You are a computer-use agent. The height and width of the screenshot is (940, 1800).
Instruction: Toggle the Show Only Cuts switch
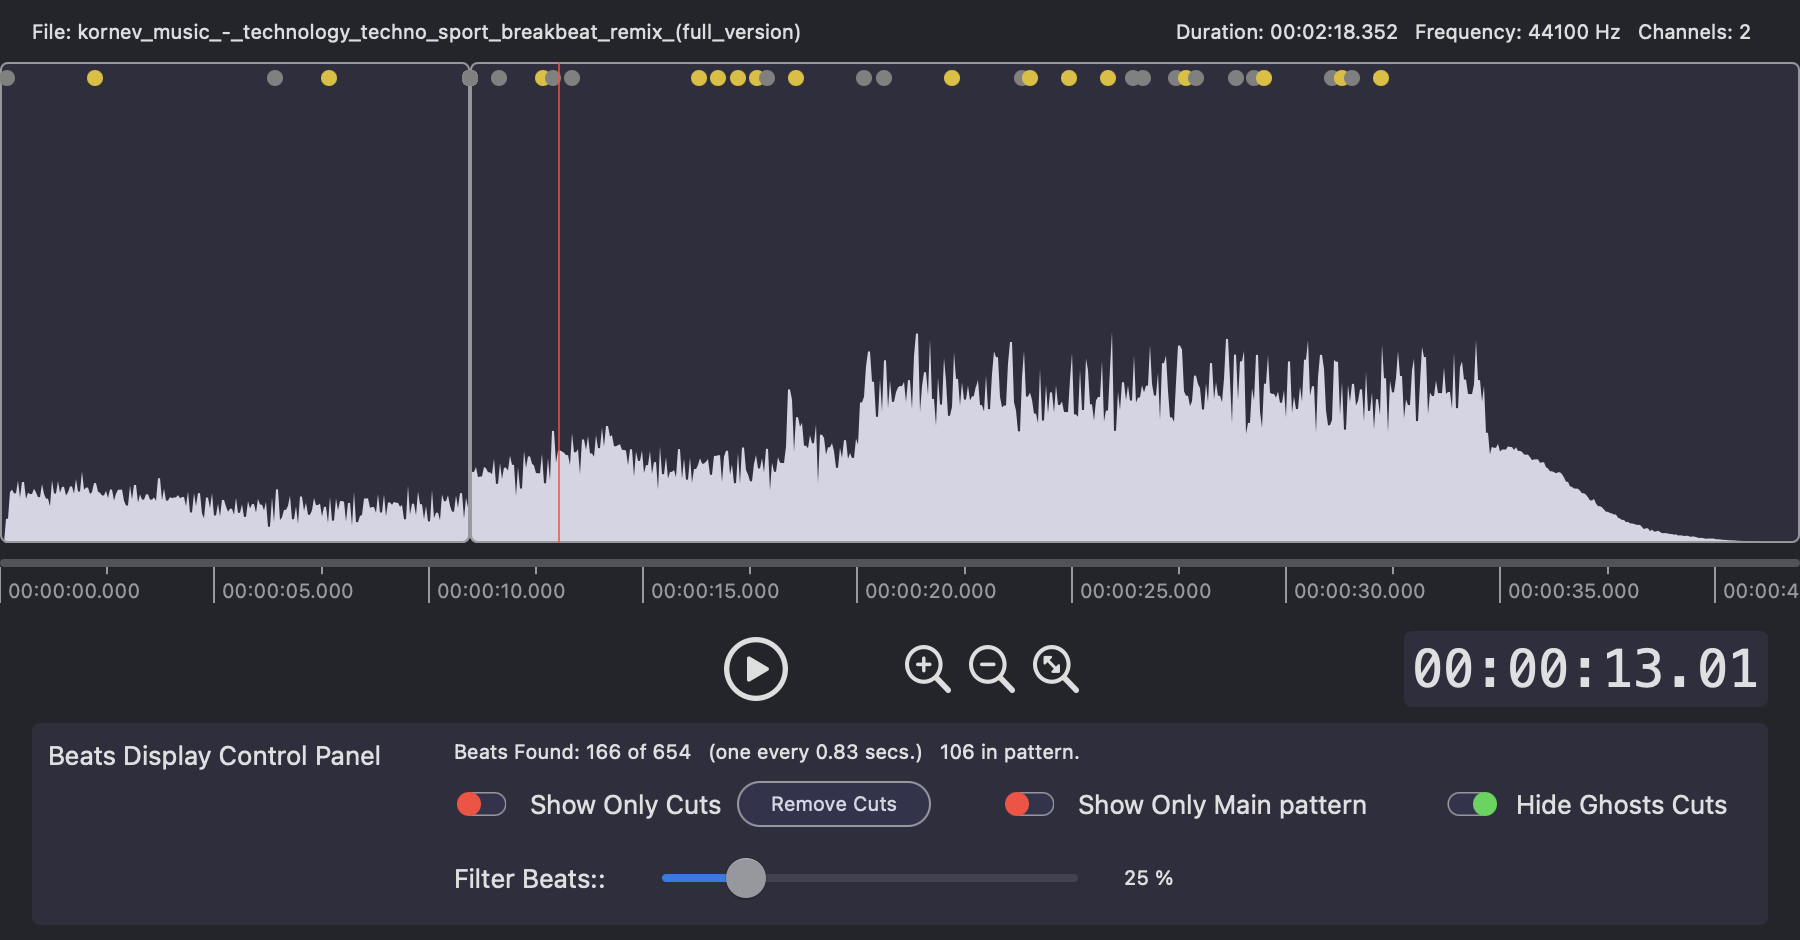click(x=481, y=804)
